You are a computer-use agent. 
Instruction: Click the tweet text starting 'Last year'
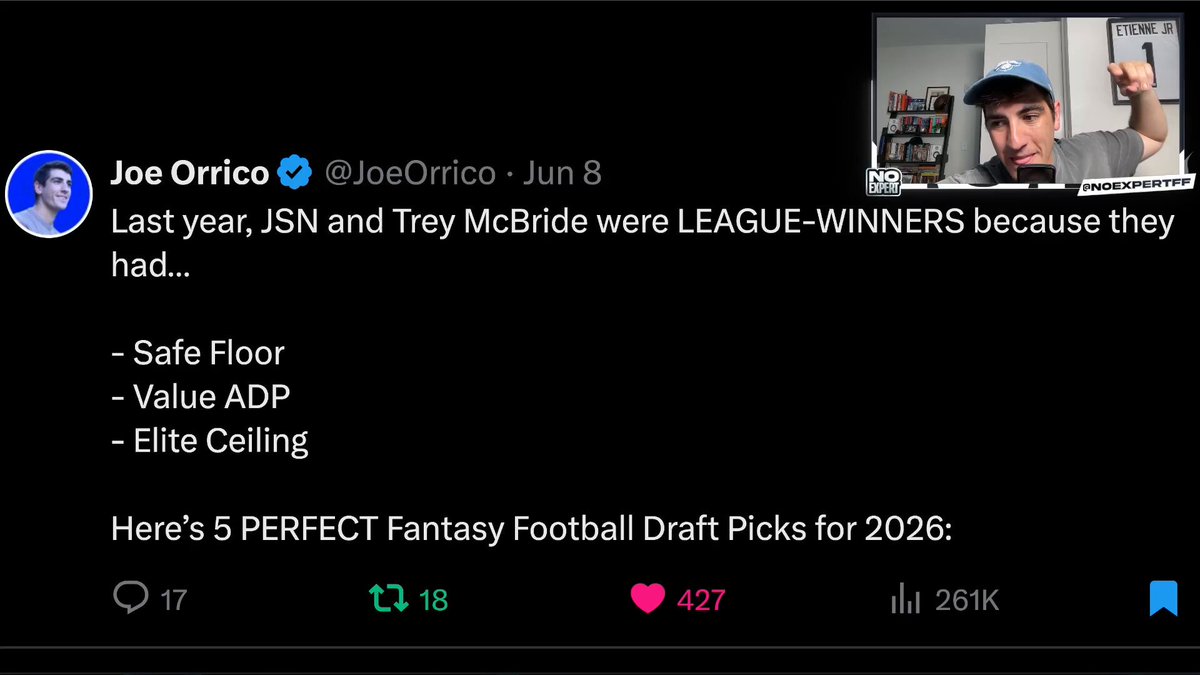tap(642, 244)
